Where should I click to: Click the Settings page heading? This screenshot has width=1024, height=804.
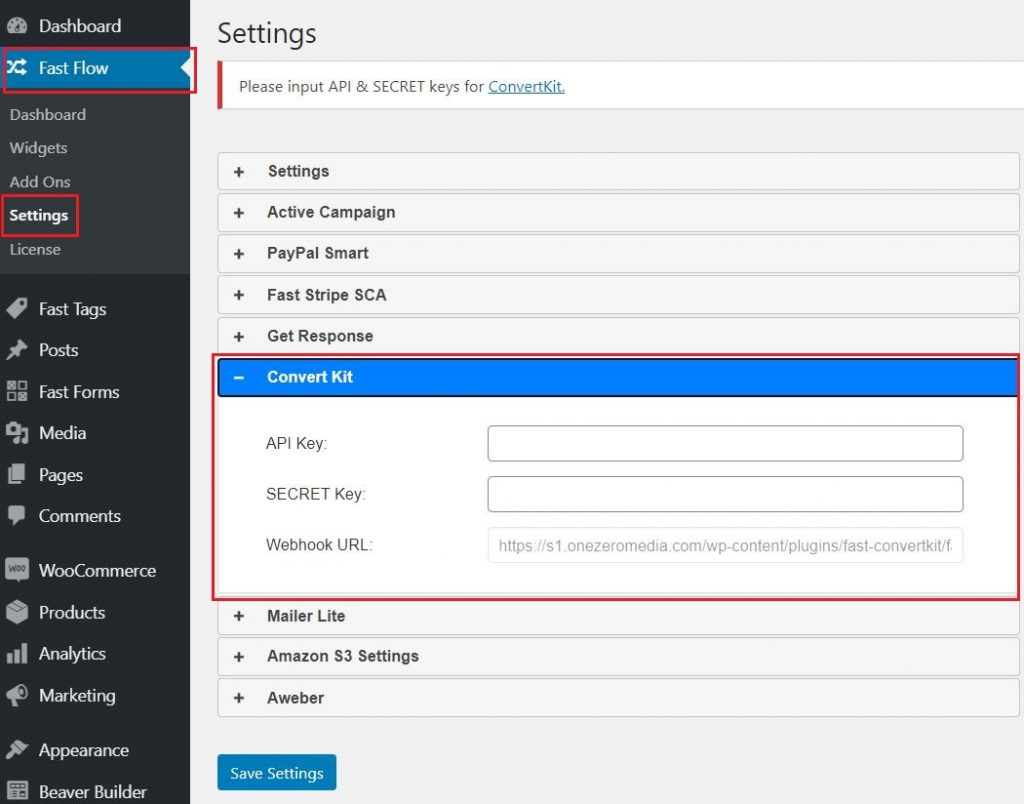[266, 33]
